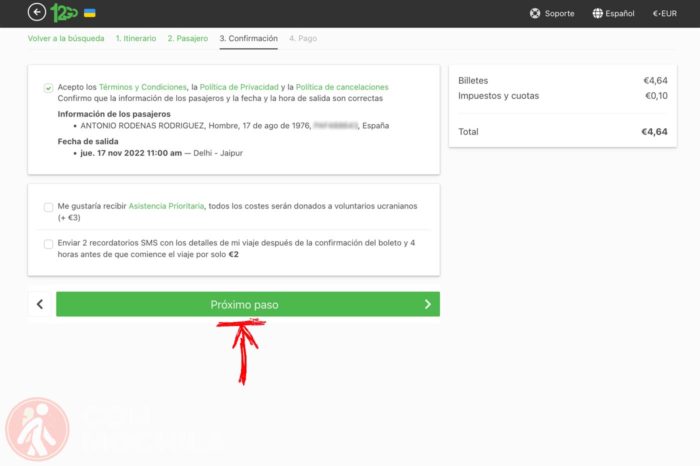The width and height of the screenshot is (700, 466).
Task: Switch to the 2. Pasajero step
Action: (x=188, y=38)
